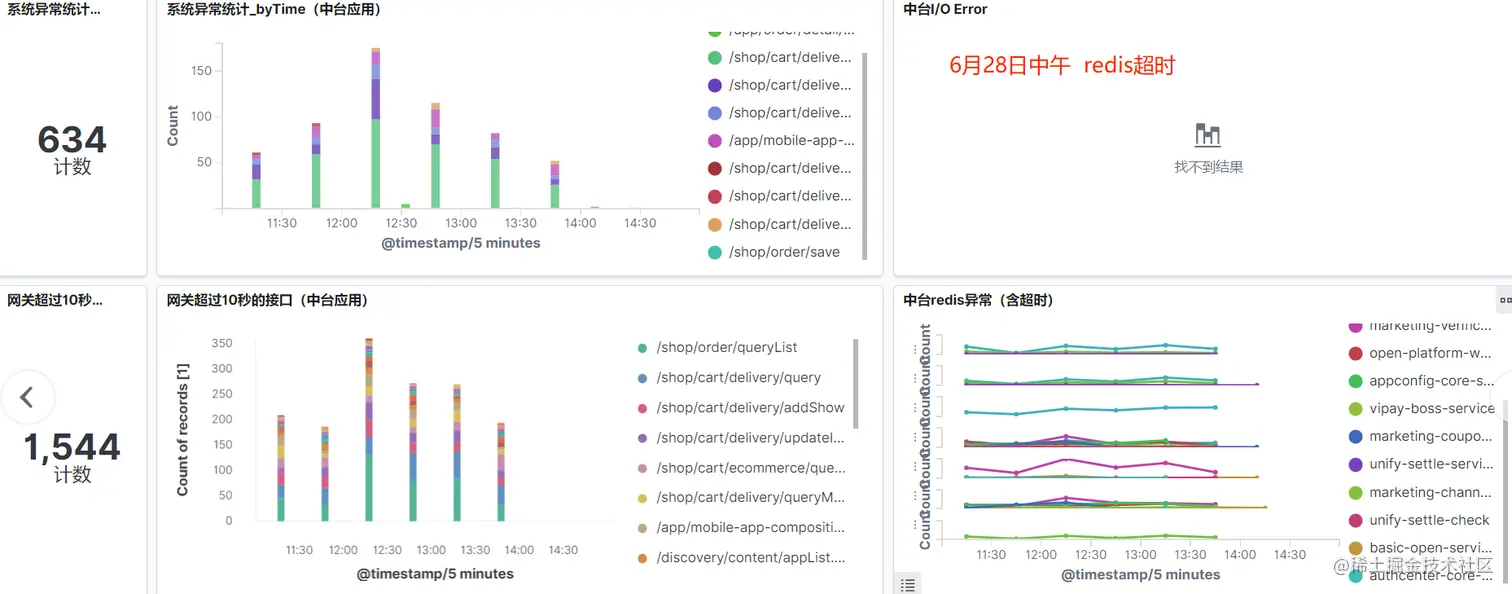1512x594 pixels.
Task: Click the /shop/order/queryList legend entry
Action: click(727, 347)
